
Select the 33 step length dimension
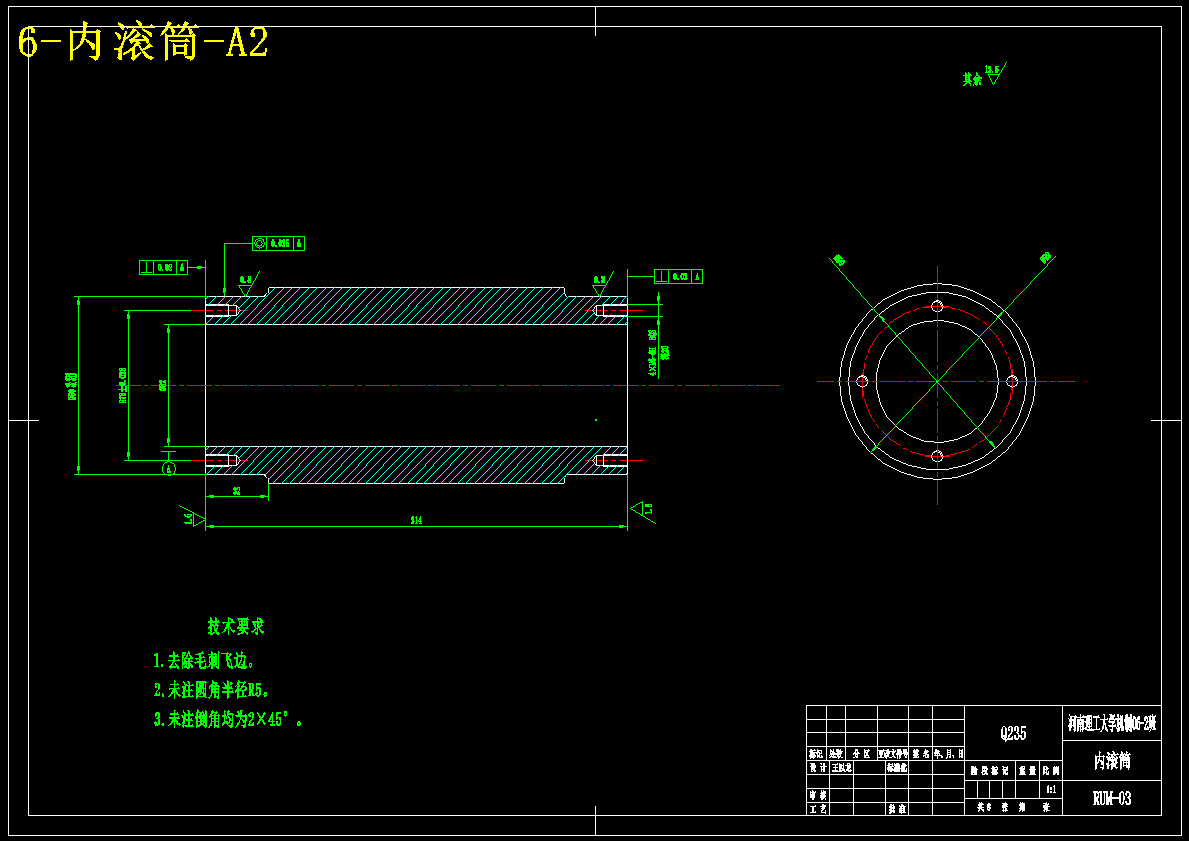click(237, 491)
